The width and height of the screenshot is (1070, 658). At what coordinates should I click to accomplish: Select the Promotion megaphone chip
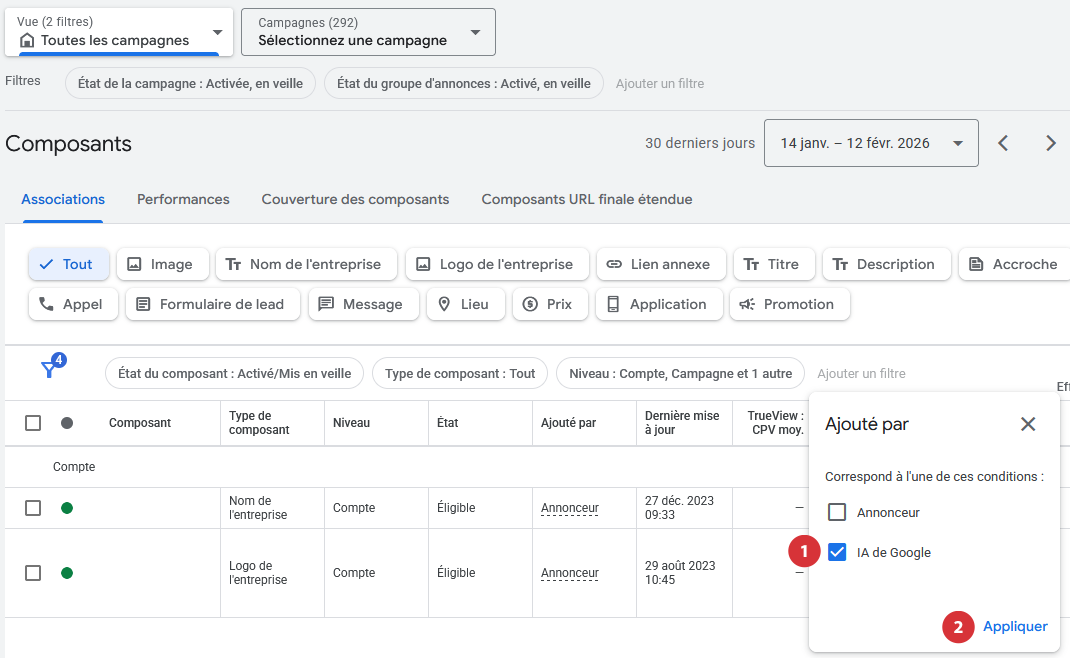pos(789,304)
